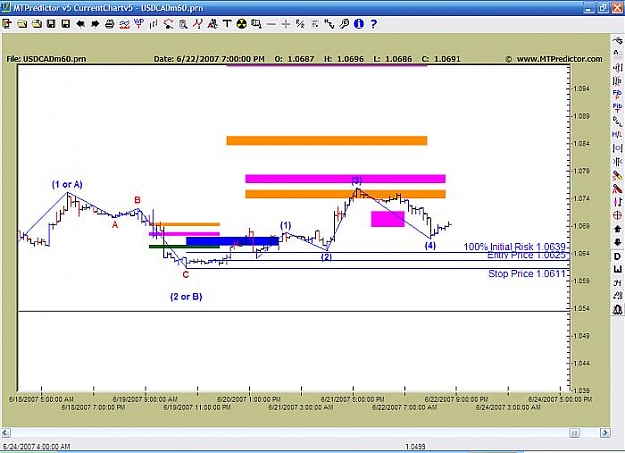Screen dimensions: 625x453
Task: Click the red 'B' wave label
Action: [x=137, y=200]
